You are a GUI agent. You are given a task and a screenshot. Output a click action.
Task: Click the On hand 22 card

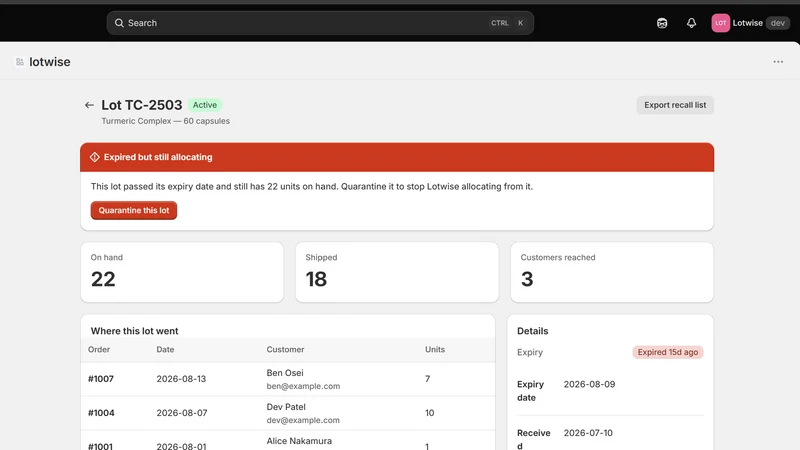[182, 272]
